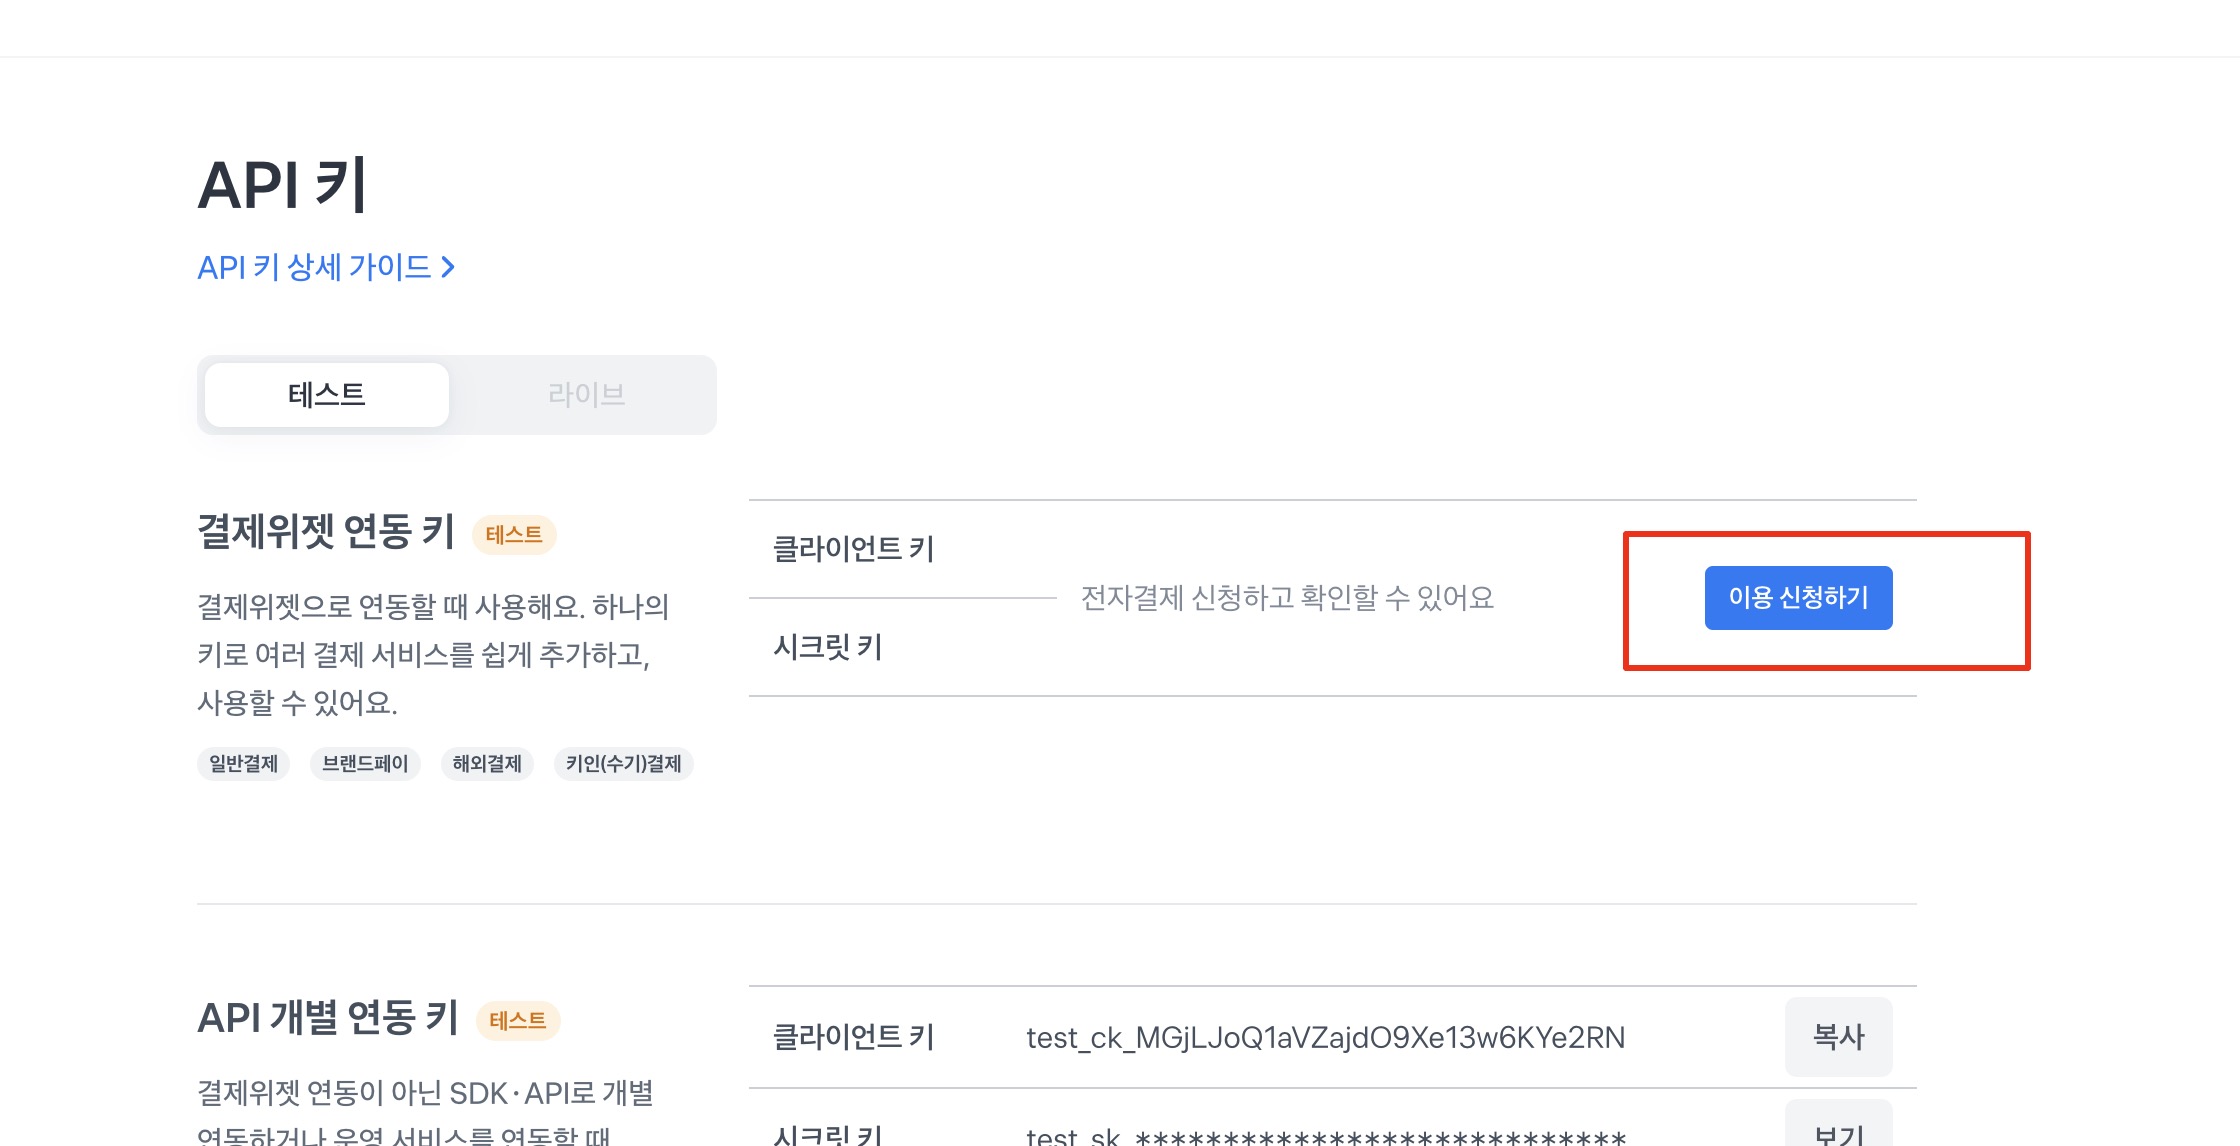
Task: Open the API 키 상세 가이드 link
Action: [314, 267]
